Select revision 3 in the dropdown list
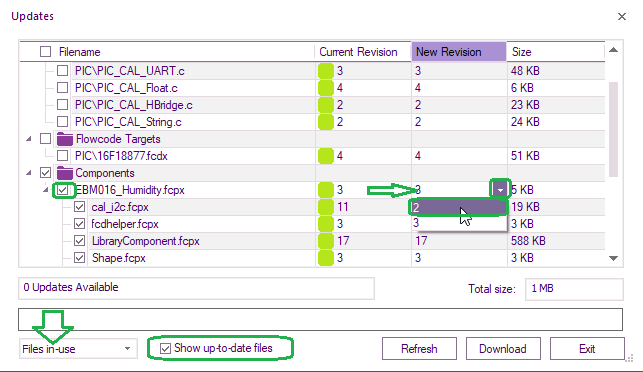This screenshot has width=643, height=372. pos(458,223)
